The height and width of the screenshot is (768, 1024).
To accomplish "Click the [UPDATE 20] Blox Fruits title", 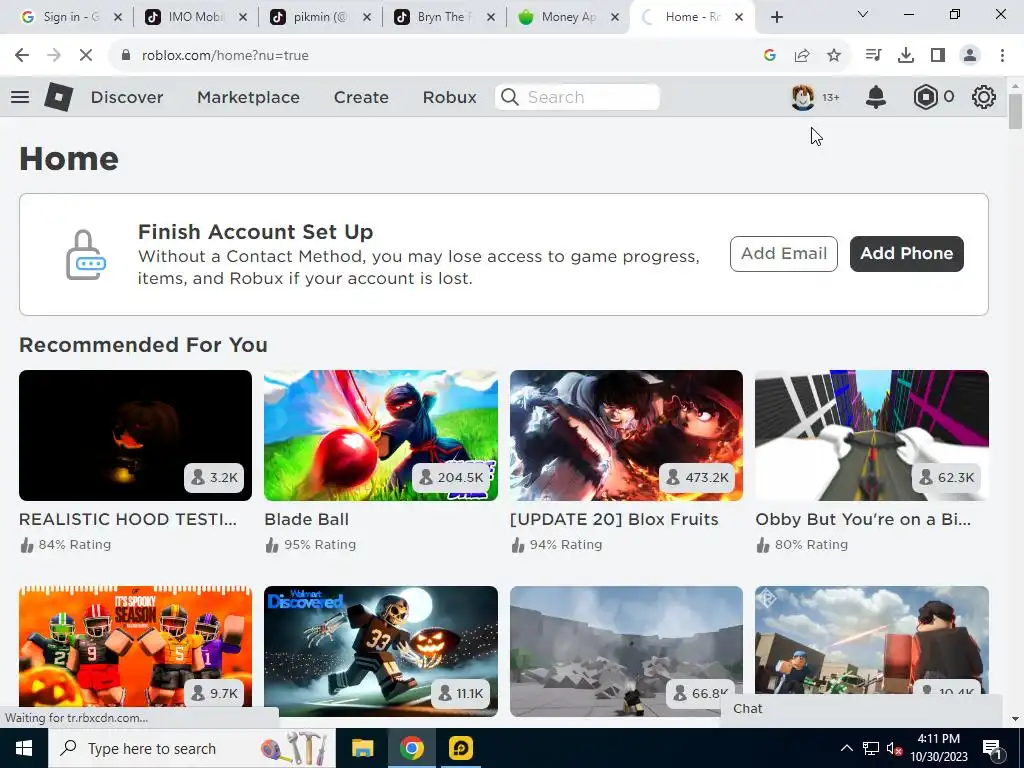I will coord(614,519).
